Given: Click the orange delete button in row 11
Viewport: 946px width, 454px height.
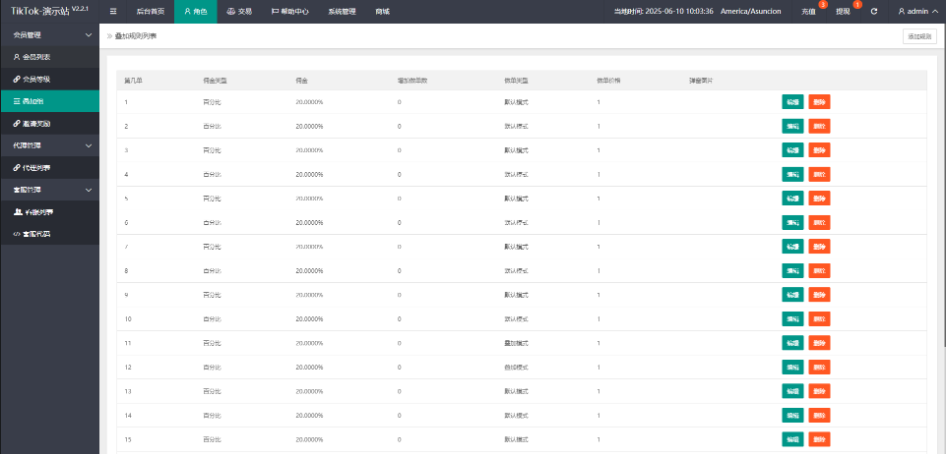Looking at the screenshot, I should 819,343.
